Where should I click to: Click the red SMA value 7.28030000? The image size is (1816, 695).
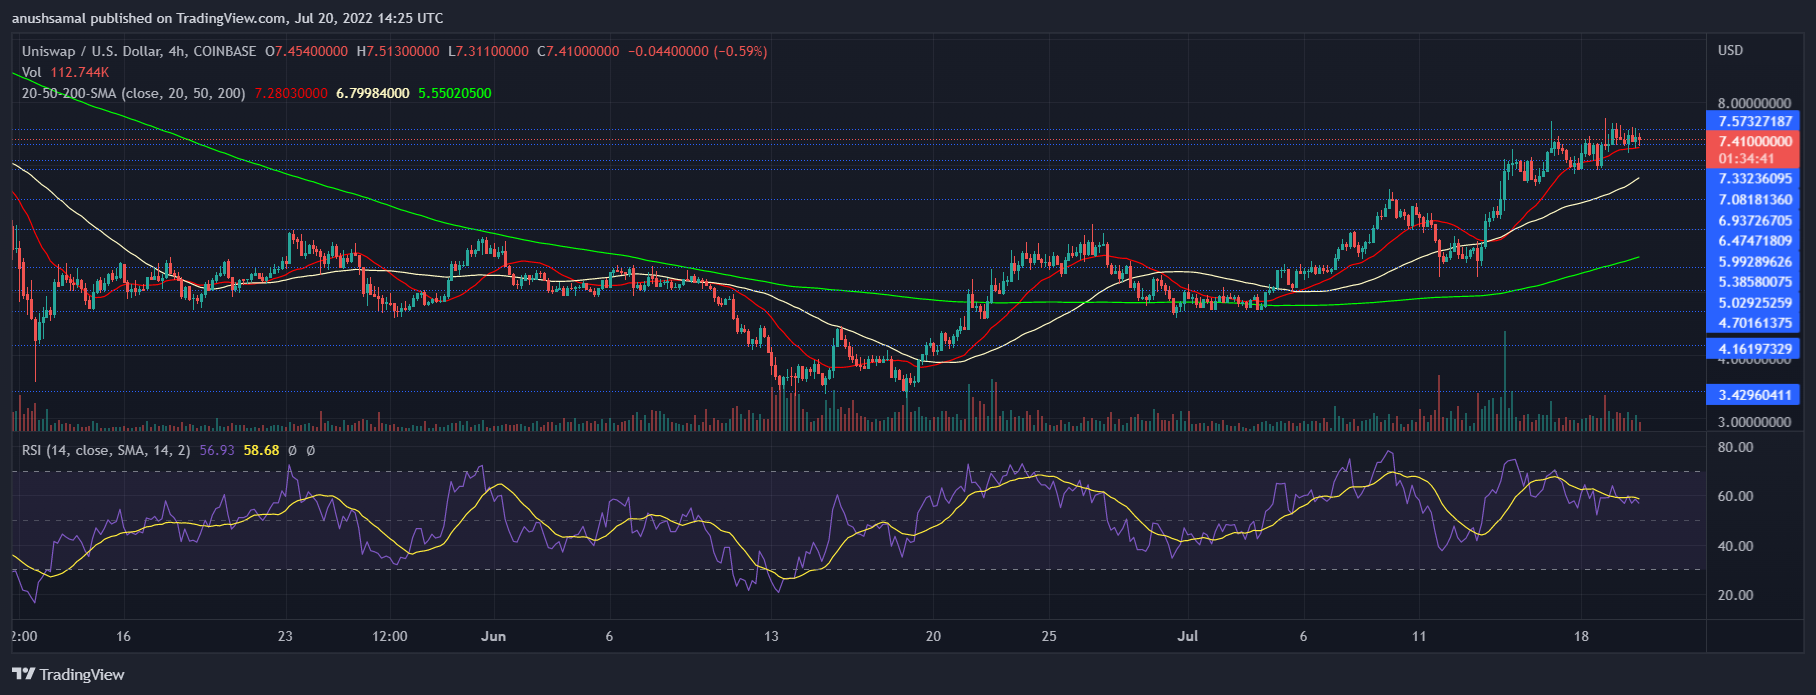[291, 93]
